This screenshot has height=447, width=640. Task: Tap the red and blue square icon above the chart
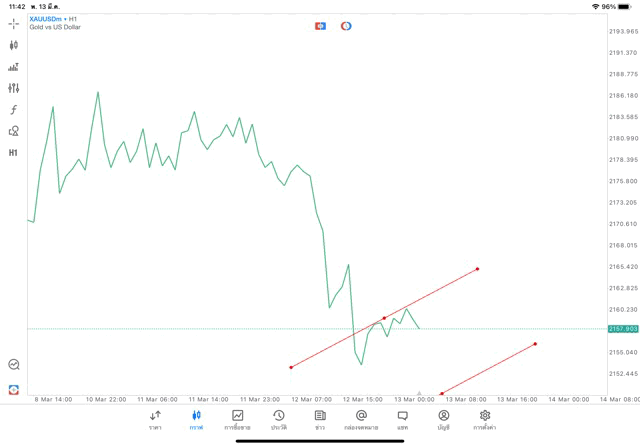320,26
